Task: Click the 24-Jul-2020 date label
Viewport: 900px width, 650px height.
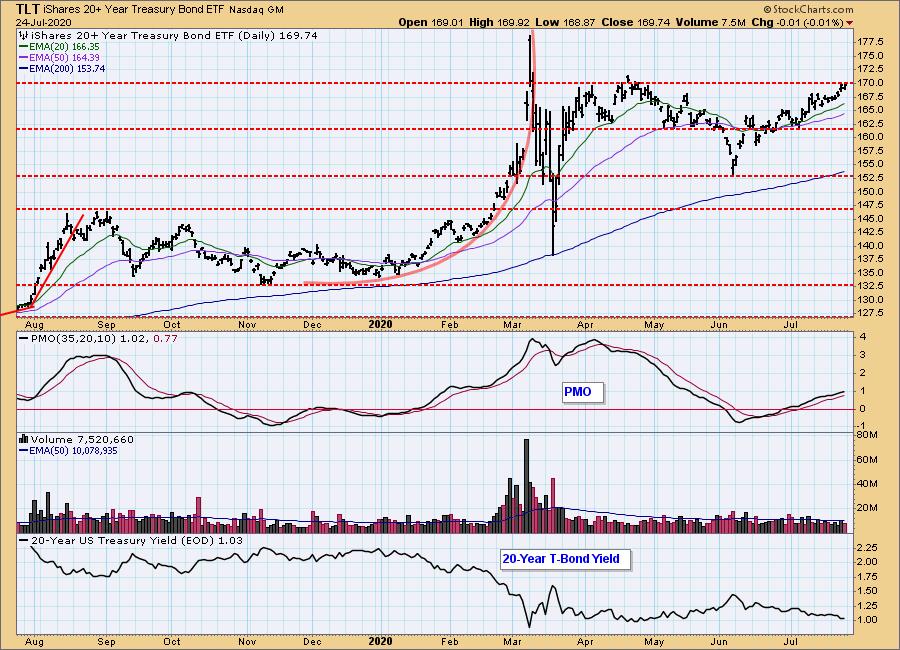Action: [x=43, y=22]
